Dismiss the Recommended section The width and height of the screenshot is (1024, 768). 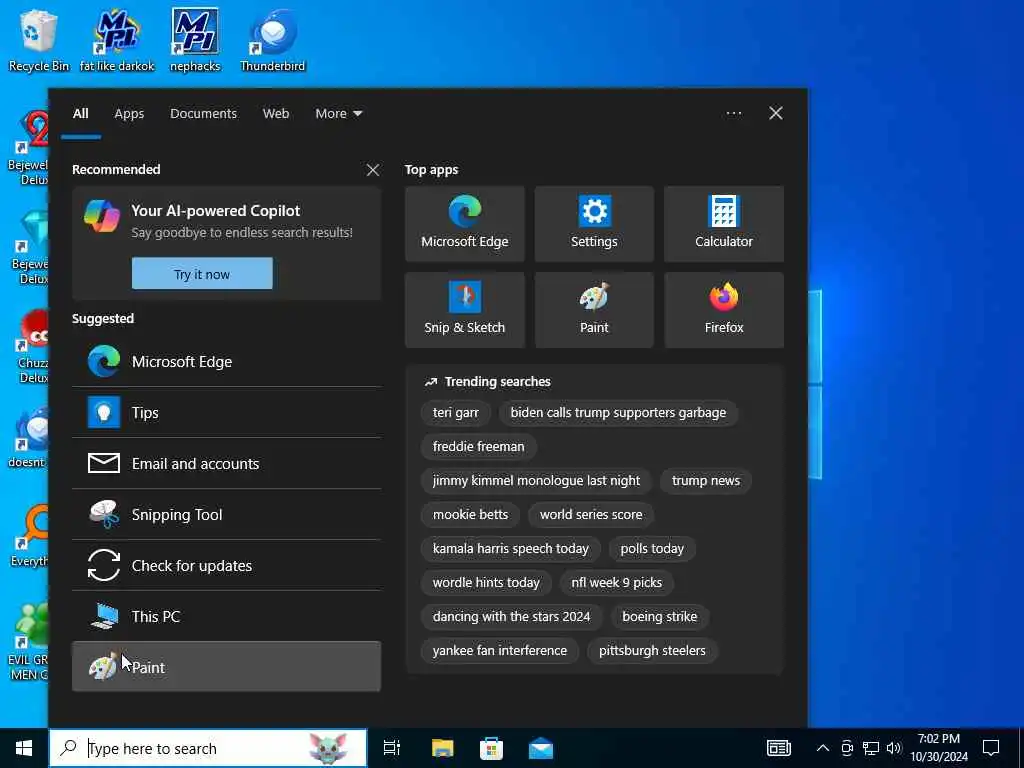pos(372,170)
